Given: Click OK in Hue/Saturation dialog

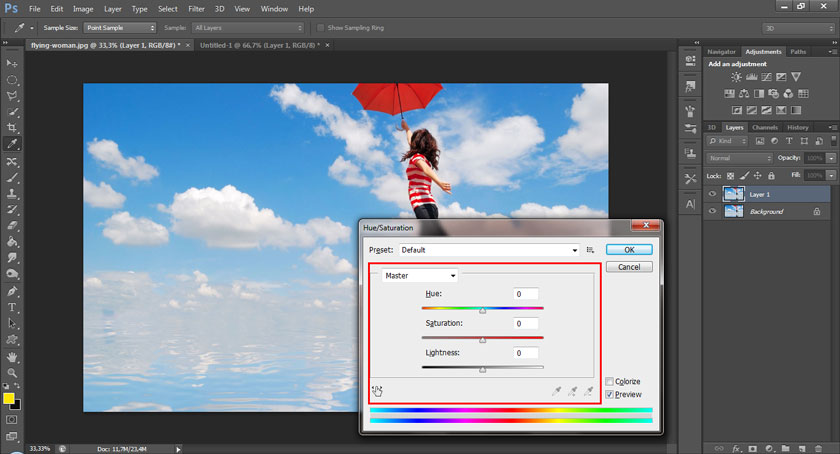Looking at the screenshot, I should point(629,250).
